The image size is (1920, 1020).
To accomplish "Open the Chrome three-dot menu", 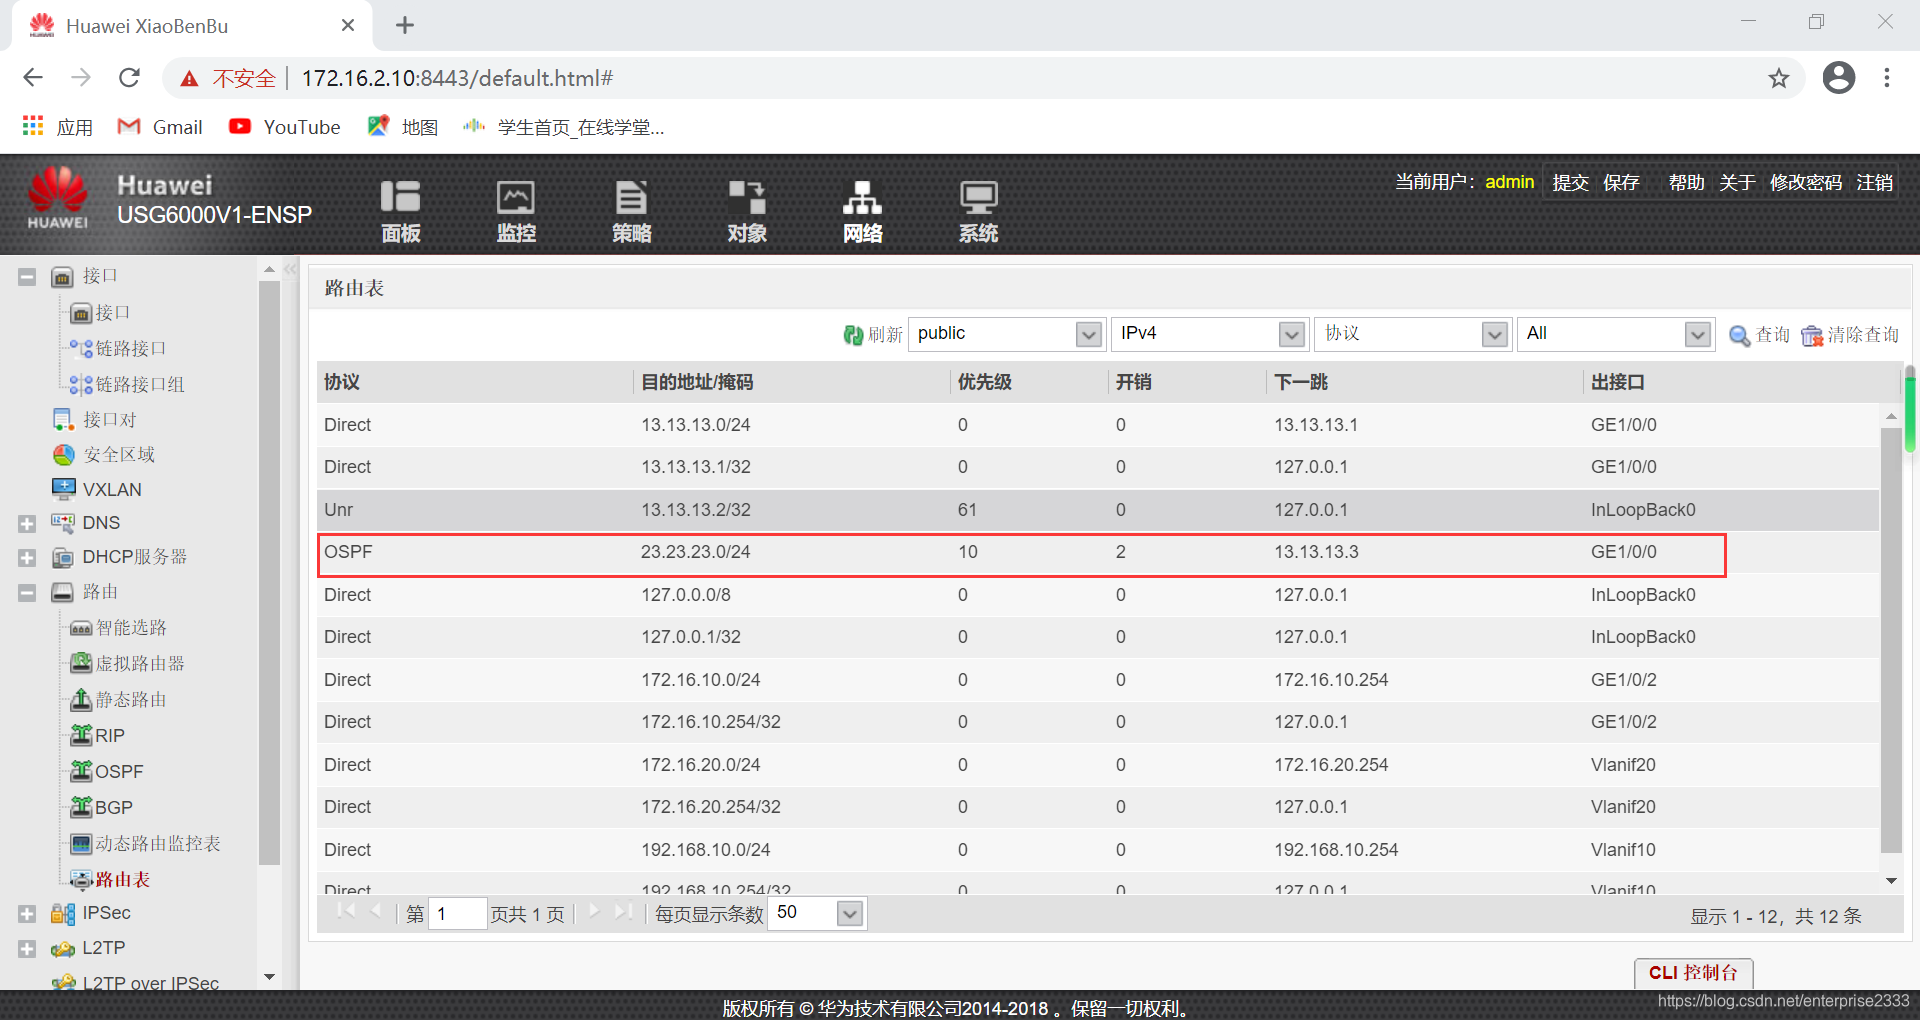I will click(x=1886, y=78).
